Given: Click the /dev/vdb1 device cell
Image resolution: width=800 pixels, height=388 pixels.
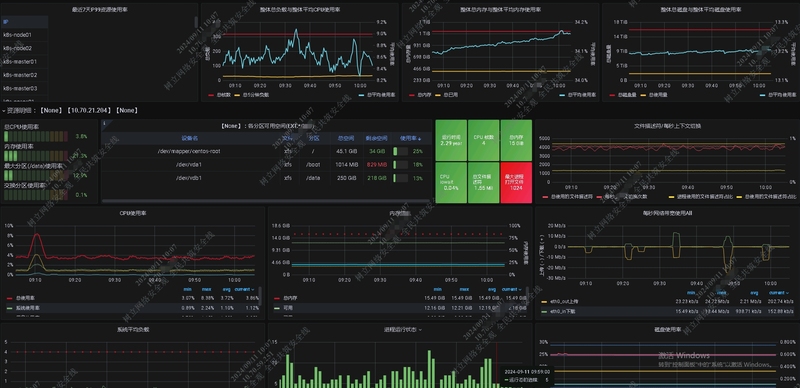Looking at the screenshot, I should click(189, 178).
